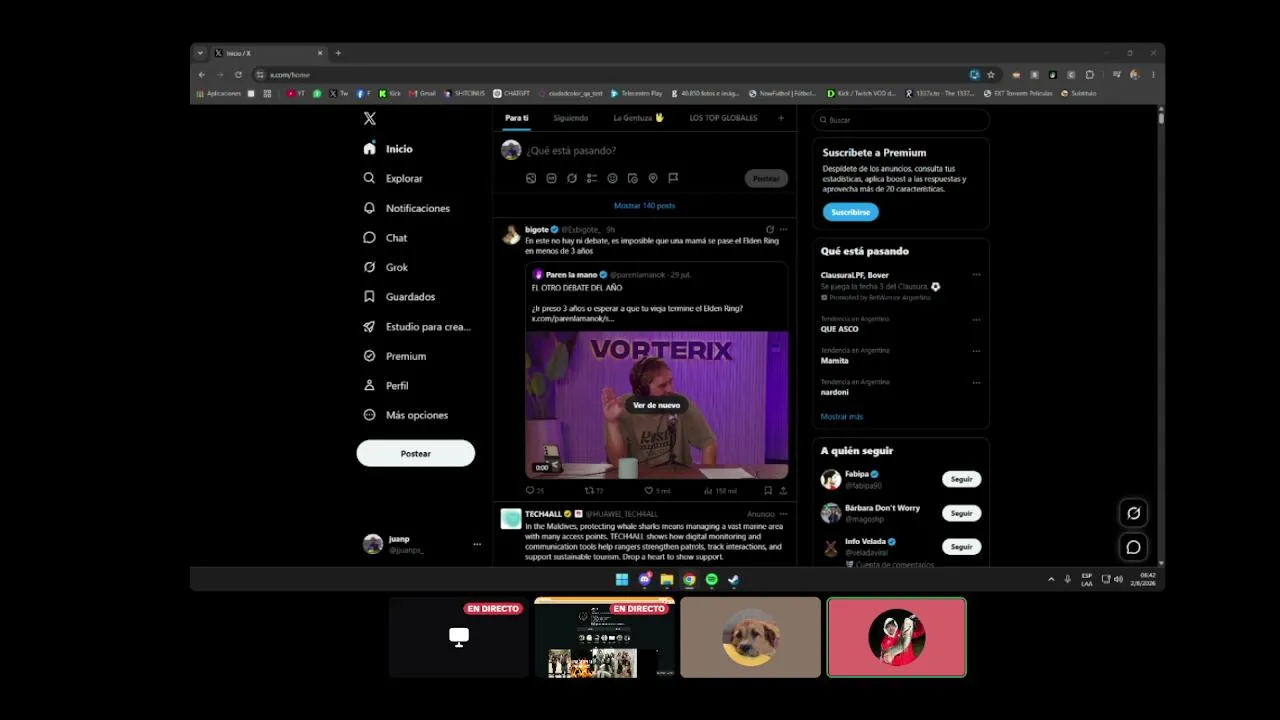
Task: Follow Fabipa with Seguir button
Action: tap(961, 479)
